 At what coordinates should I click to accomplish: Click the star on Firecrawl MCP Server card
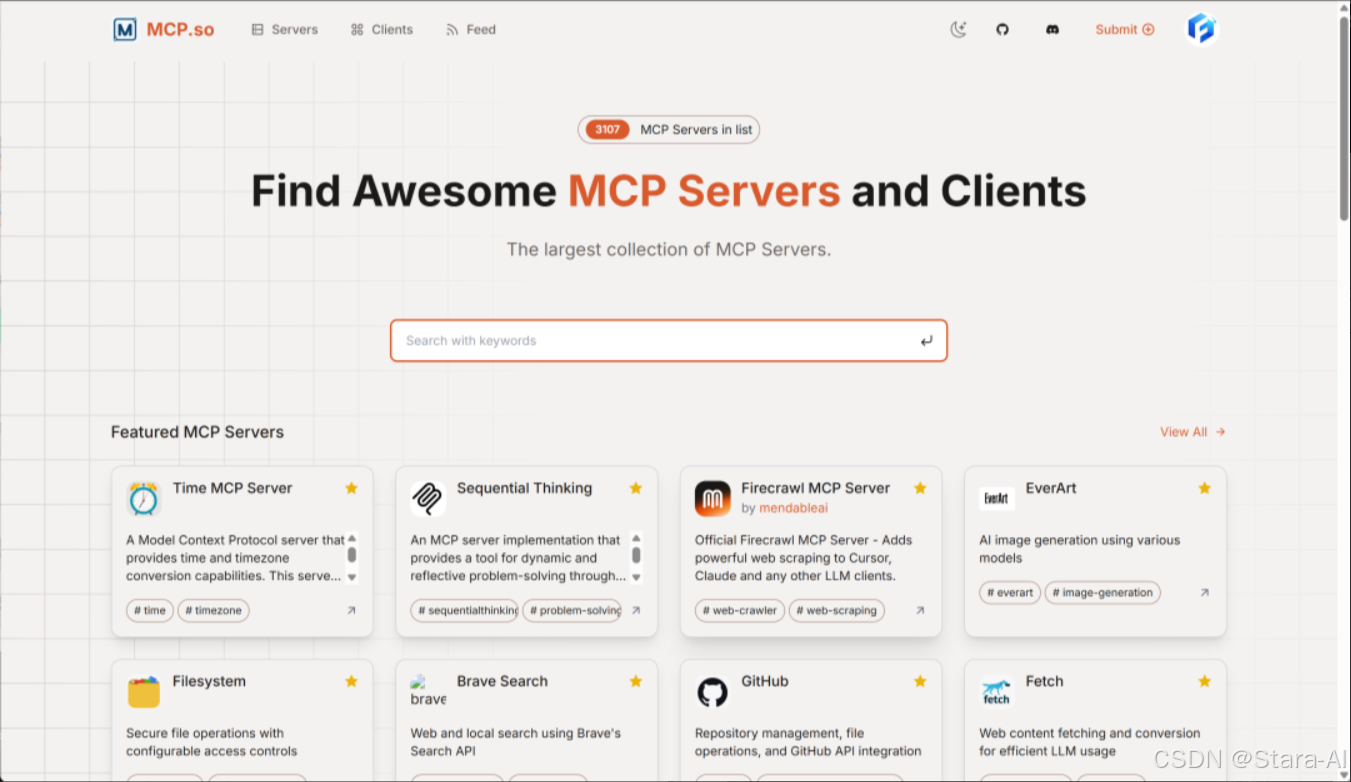click(920, 488)
